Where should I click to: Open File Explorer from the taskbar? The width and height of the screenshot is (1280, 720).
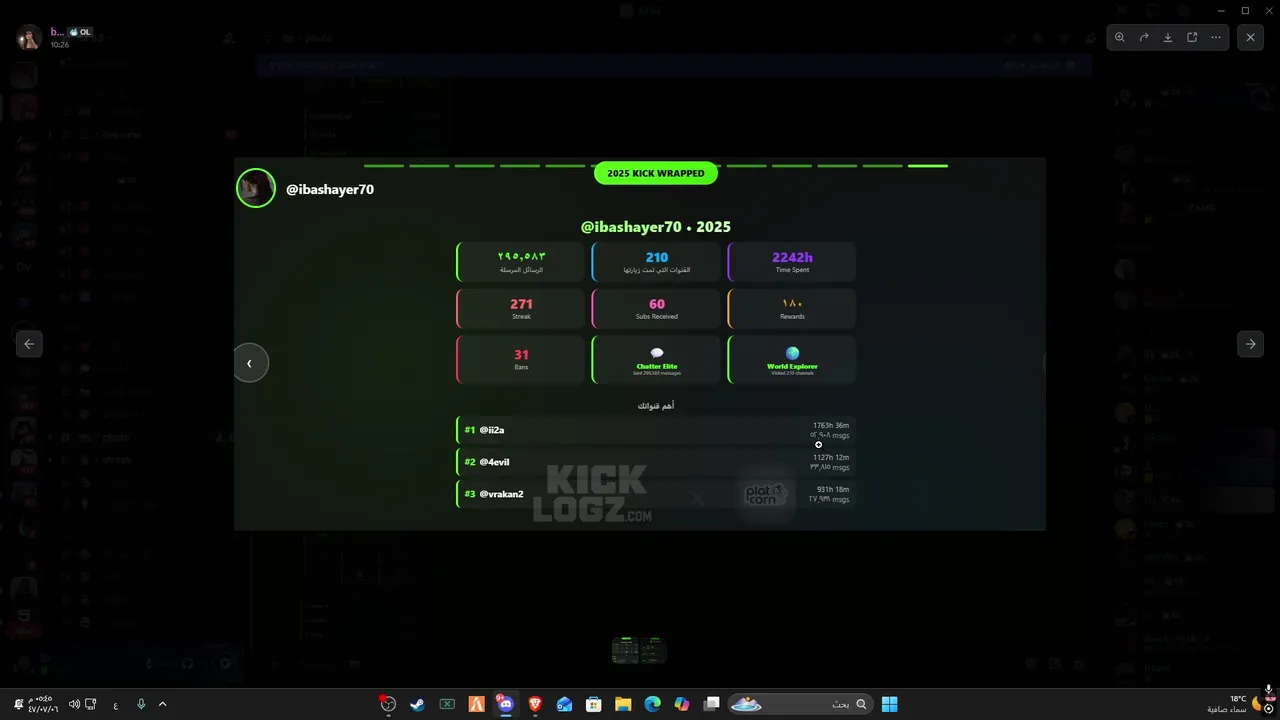623,704
